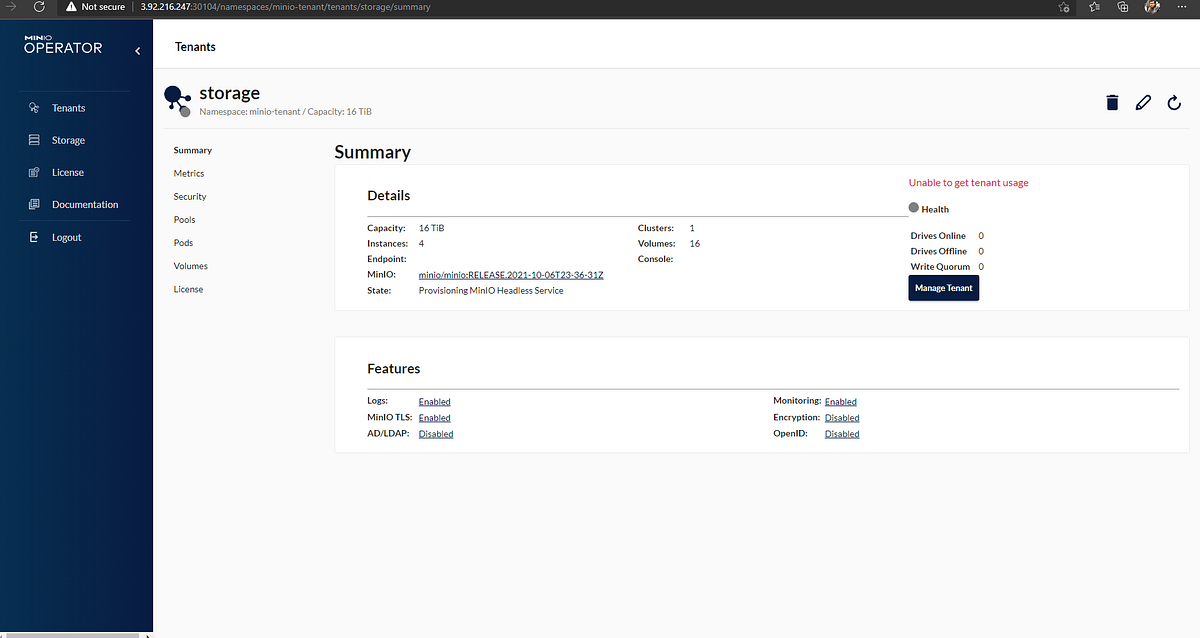
Task: View the Security tab
Action: point(189,196)
